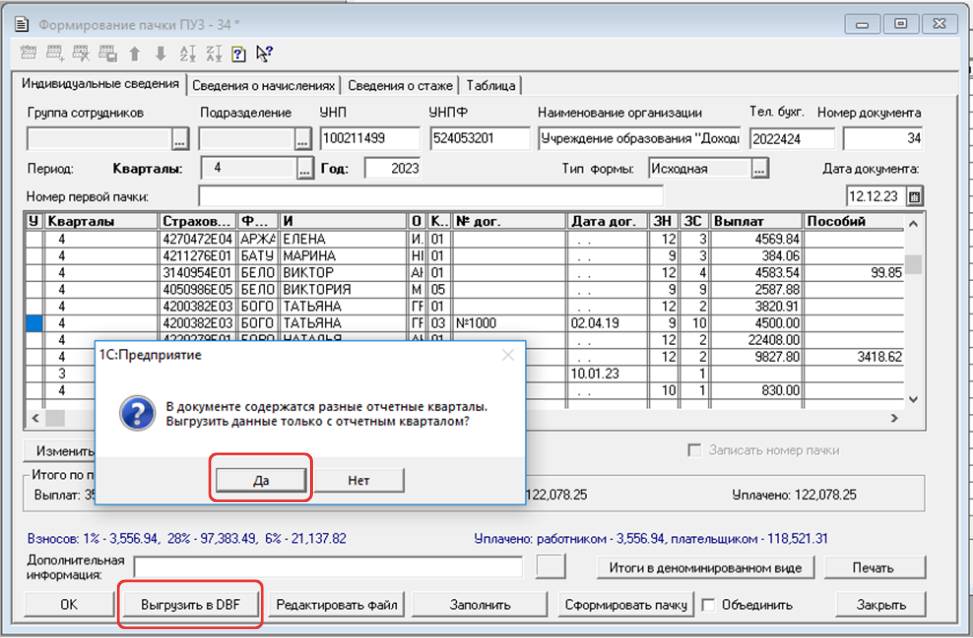Viewport: 973px width, 638px height.
Task: Sort table ascending with the A-Z icon
Action: (x=187, y=54)
